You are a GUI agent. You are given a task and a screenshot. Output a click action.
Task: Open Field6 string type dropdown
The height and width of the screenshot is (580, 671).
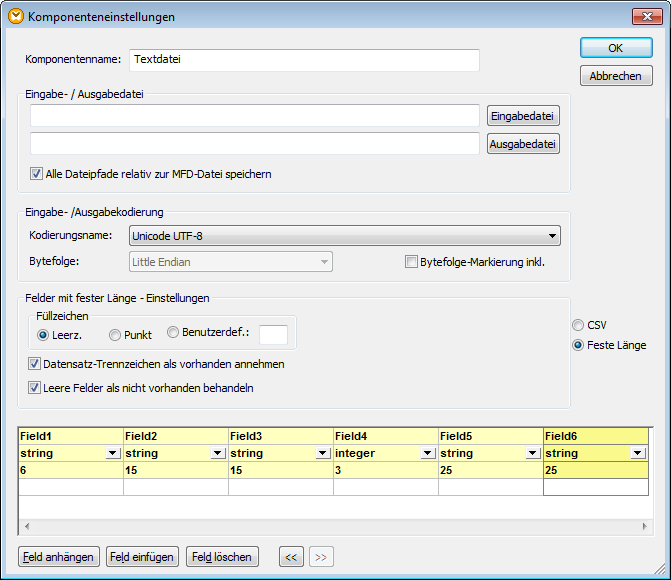pos(637,453)
